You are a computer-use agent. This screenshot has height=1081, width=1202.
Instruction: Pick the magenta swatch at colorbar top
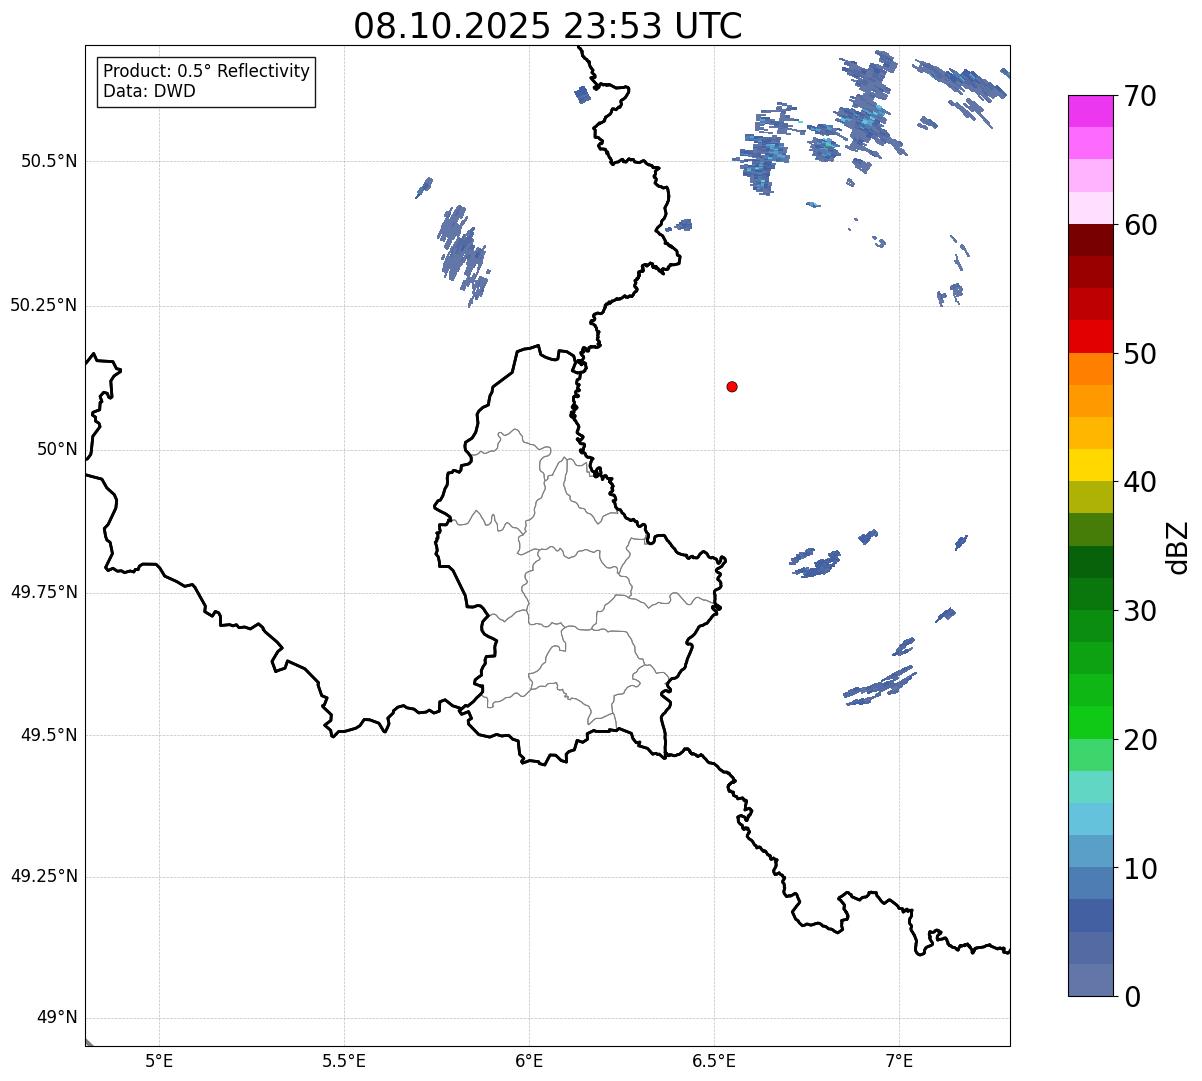coord(1090,111)
